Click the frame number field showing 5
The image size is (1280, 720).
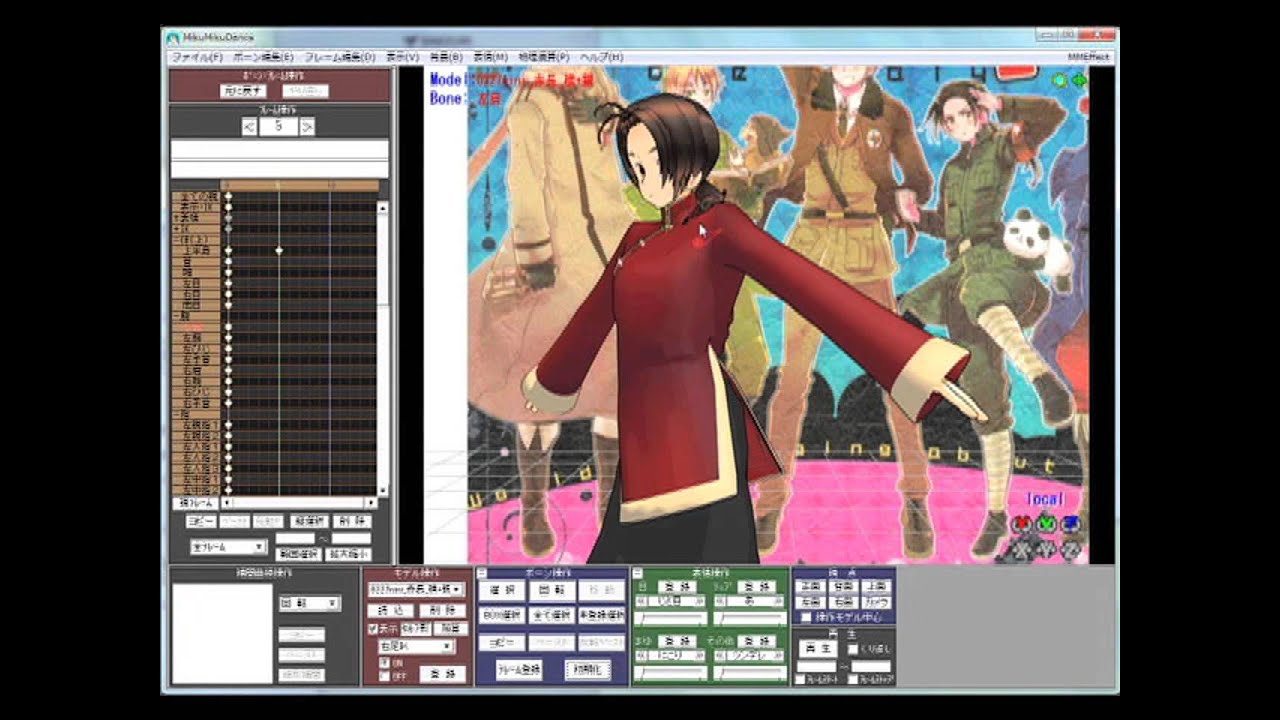point(279,126)
